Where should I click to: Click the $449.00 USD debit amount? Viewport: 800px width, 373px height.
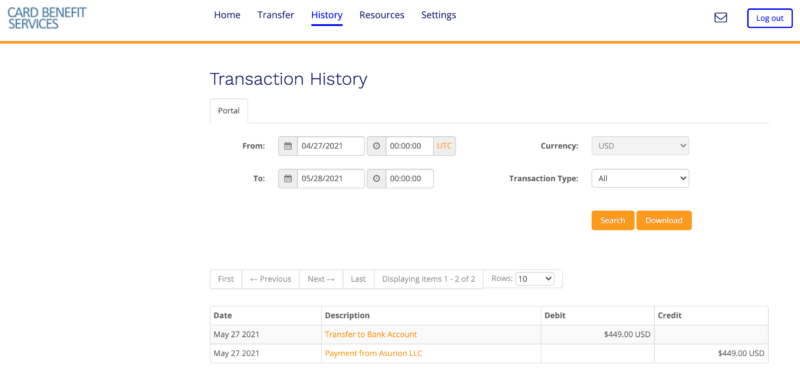pyautogui.click(x=627, y=335)
